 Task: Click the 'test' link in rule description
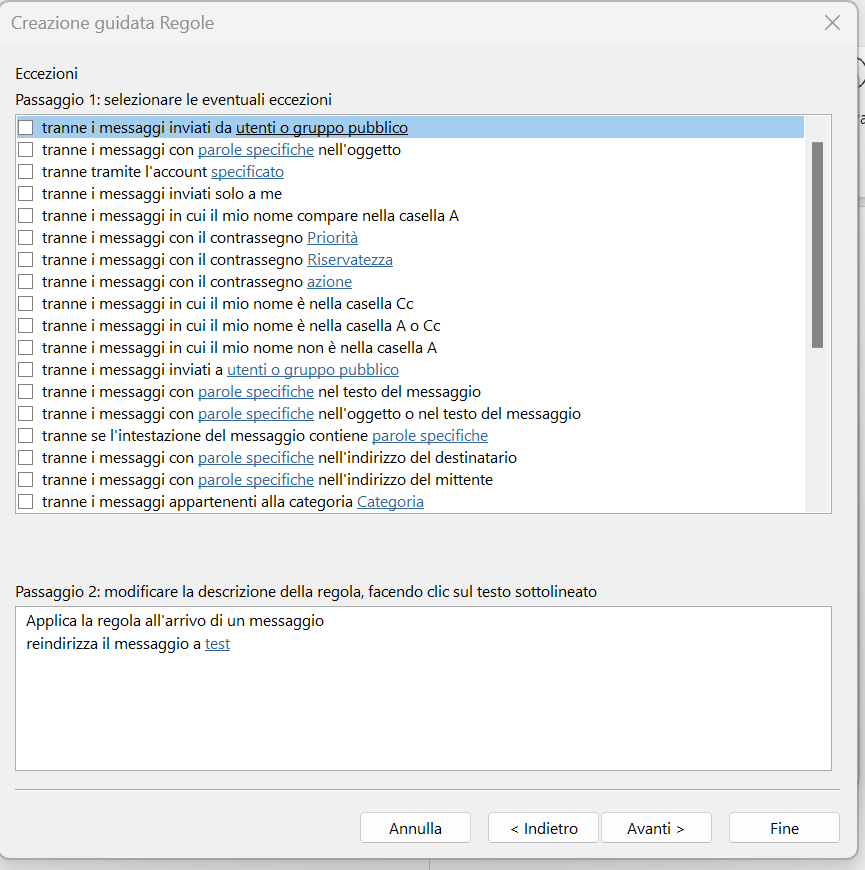tap(217, 644)
